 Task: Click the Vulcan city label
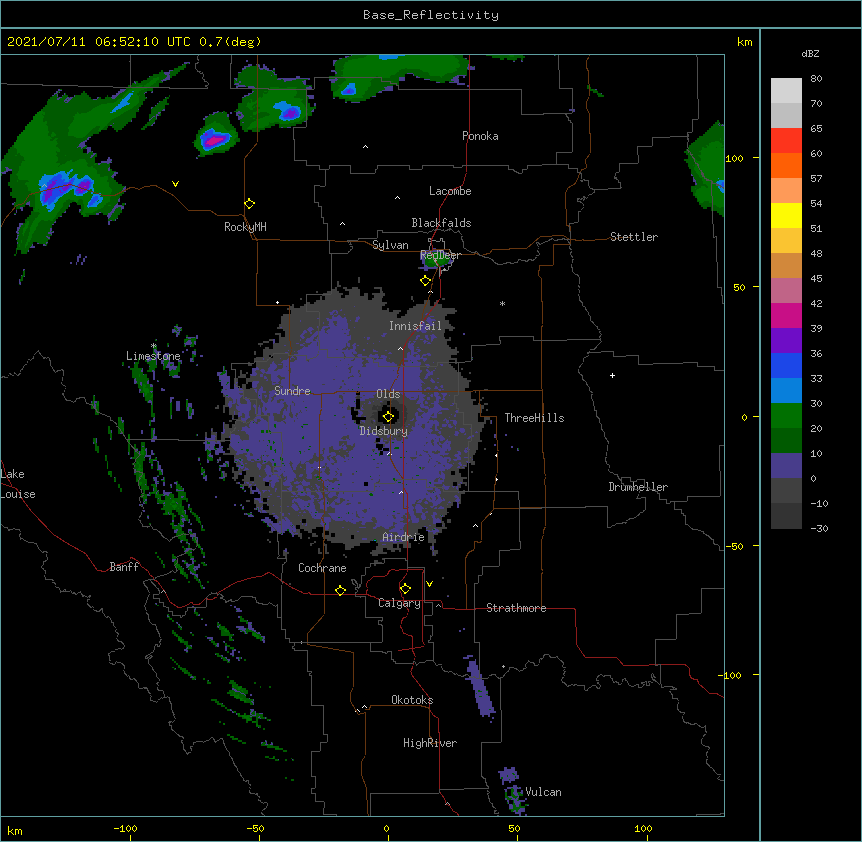point(543,792)
